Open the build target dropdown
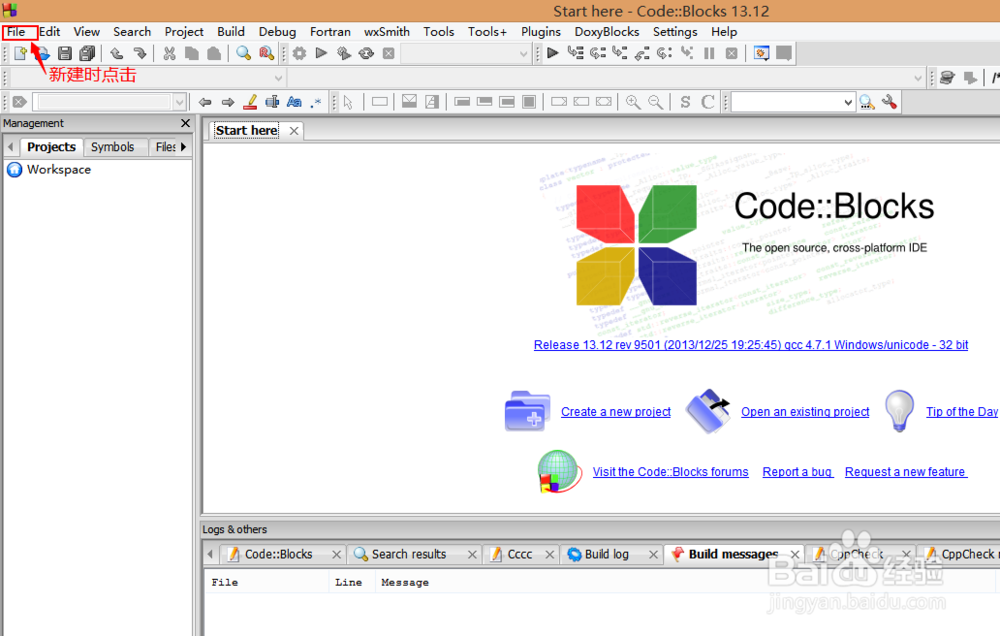This screenshot has width=1000, height=636. (x=524, y=54)
